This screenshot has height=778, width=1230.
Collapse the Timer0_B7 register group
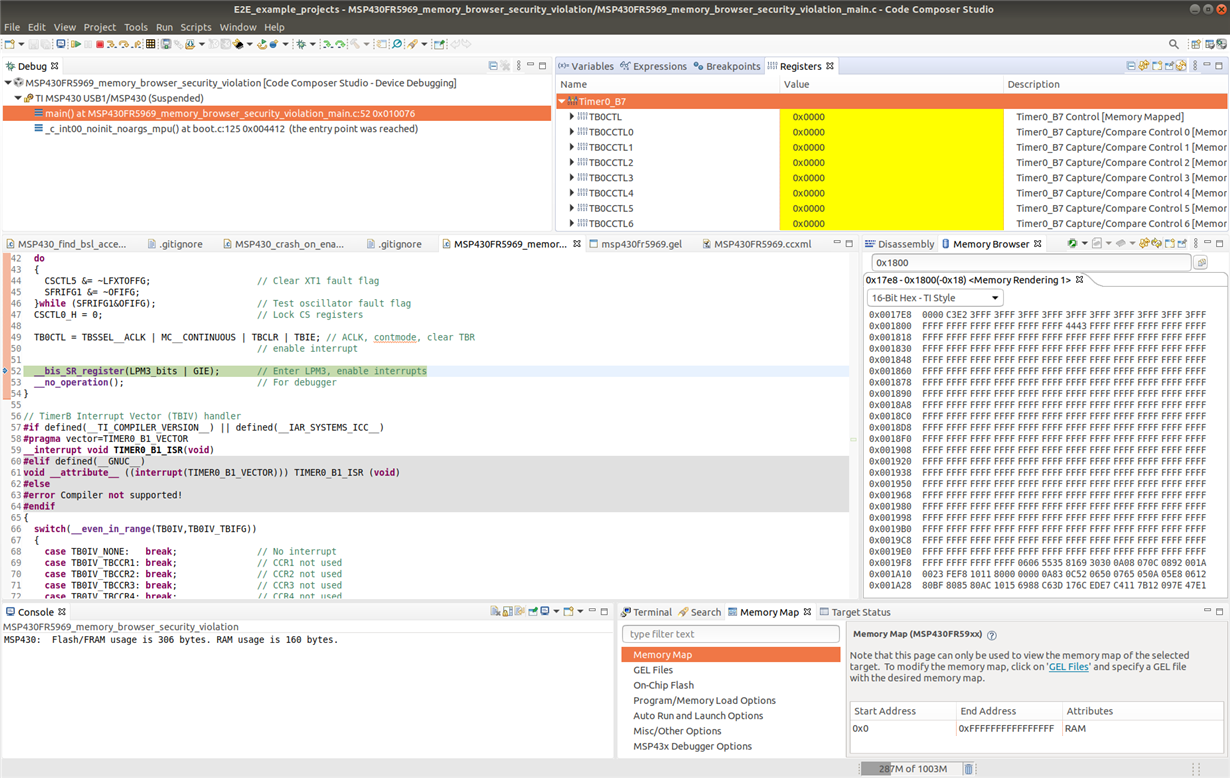pyautogui.click(x=562, y=102)
